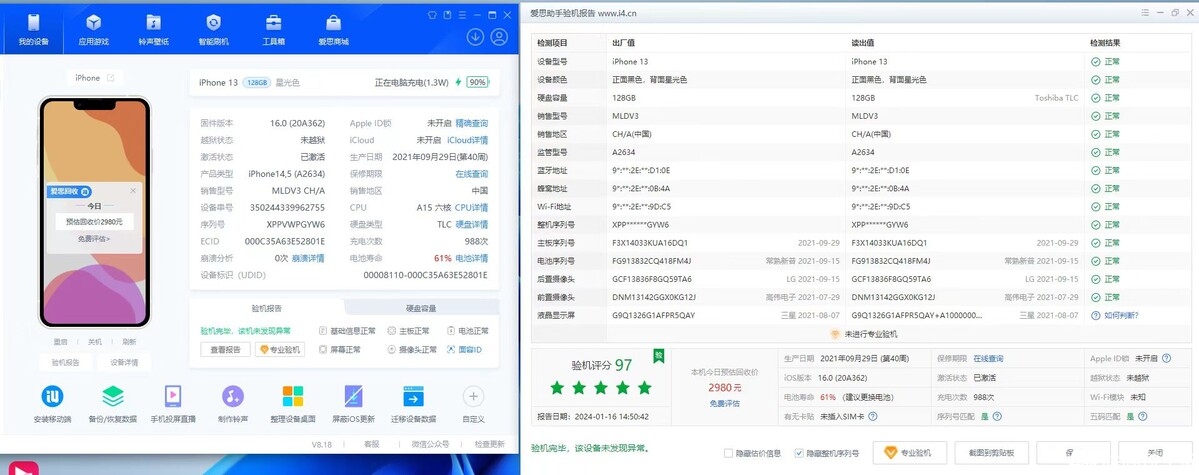Click the help icon beside 未插入SIM卡

click(x=872, y=416)
